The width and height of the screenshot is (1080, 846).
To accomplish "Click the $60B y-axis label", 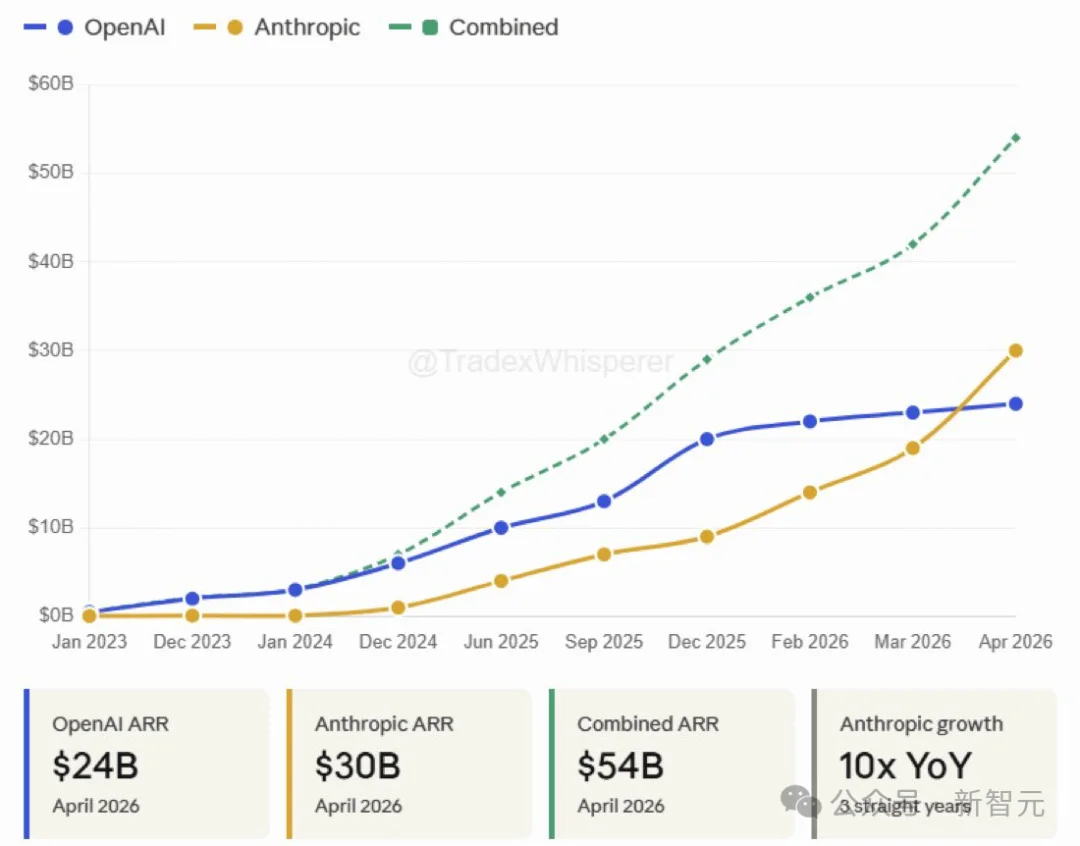I will [x=50, y=84].
